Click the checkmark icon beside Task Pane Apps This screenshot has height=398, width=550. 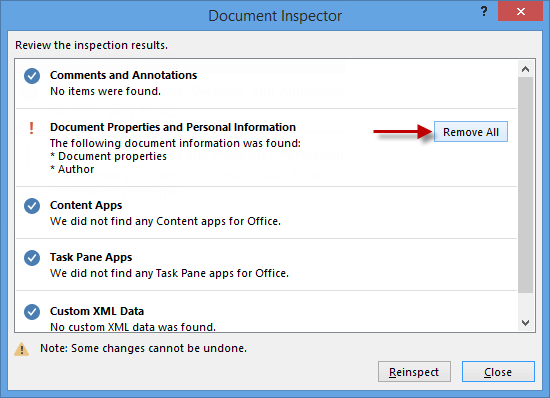point(32,258)
